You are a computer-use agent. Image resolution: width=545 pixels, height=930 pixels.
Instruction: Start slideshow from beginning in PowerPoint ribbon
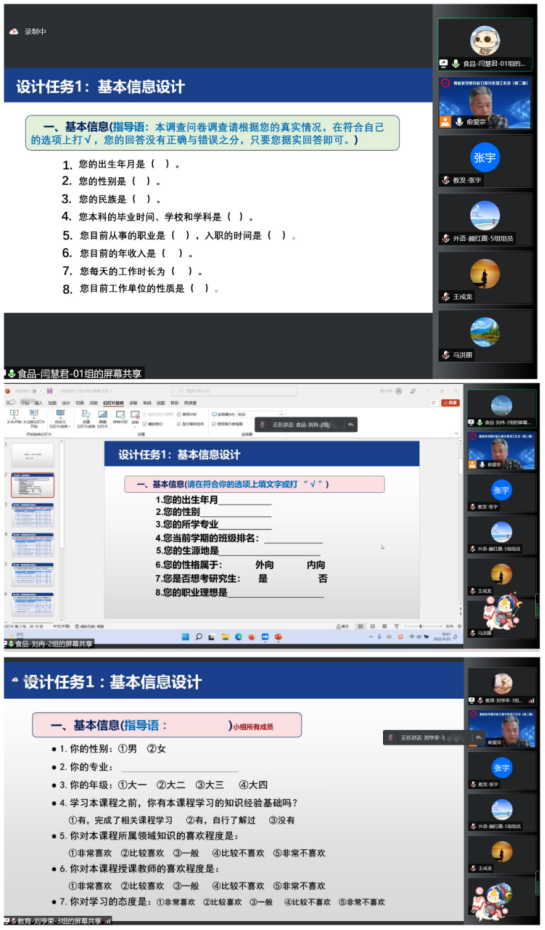pyautogui.click(x=14, y=417)
